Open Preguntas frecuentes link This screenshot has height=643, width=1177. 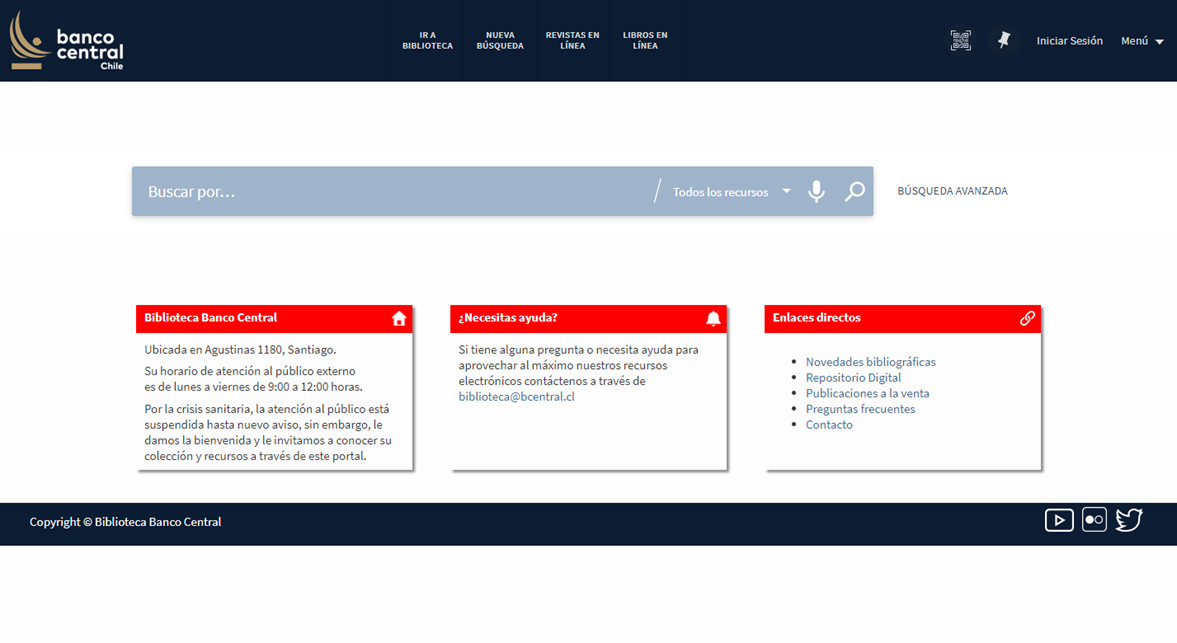pos(860,409)
